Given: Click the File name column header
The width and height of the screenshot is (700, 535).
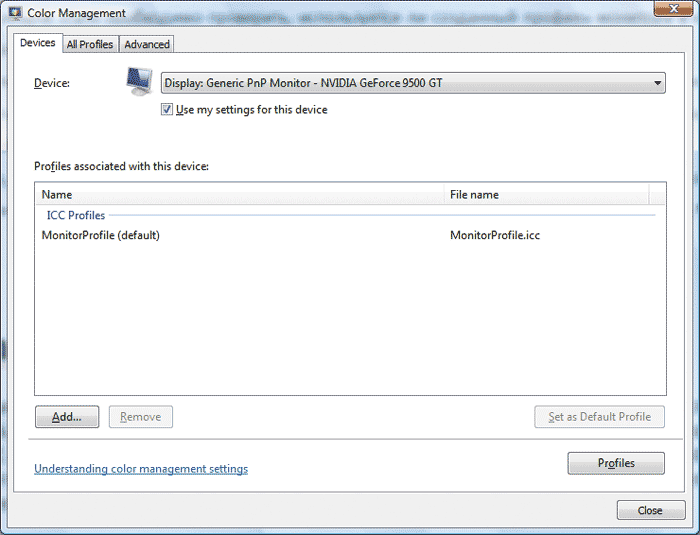Looking at the screenshot, I should pyautogui.click(x=547, y=195).
